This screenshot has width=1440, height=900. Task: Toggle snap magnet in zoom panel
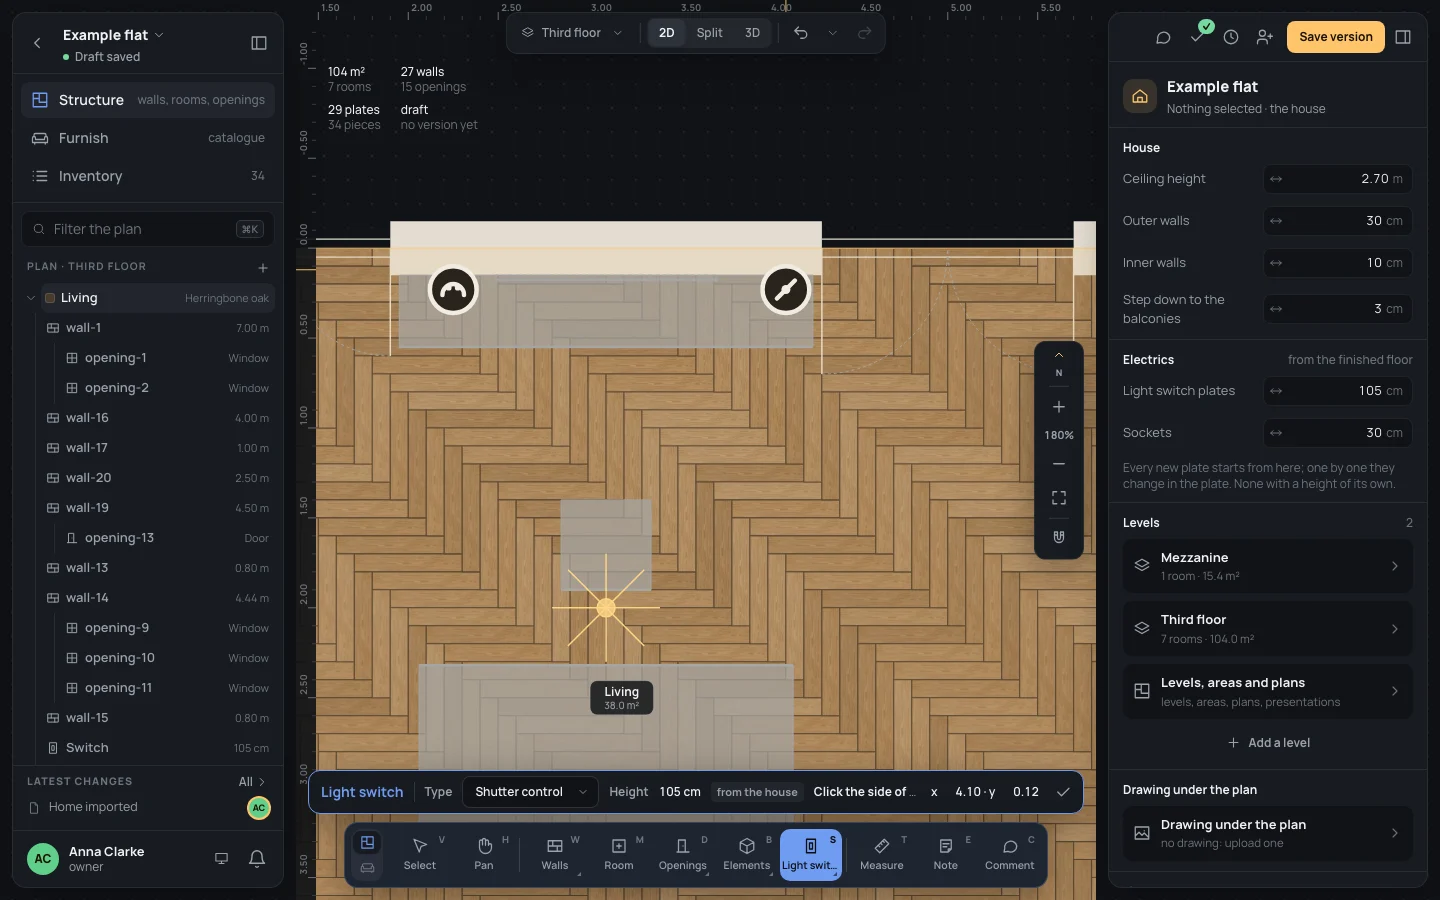[x=1059, y=537]
